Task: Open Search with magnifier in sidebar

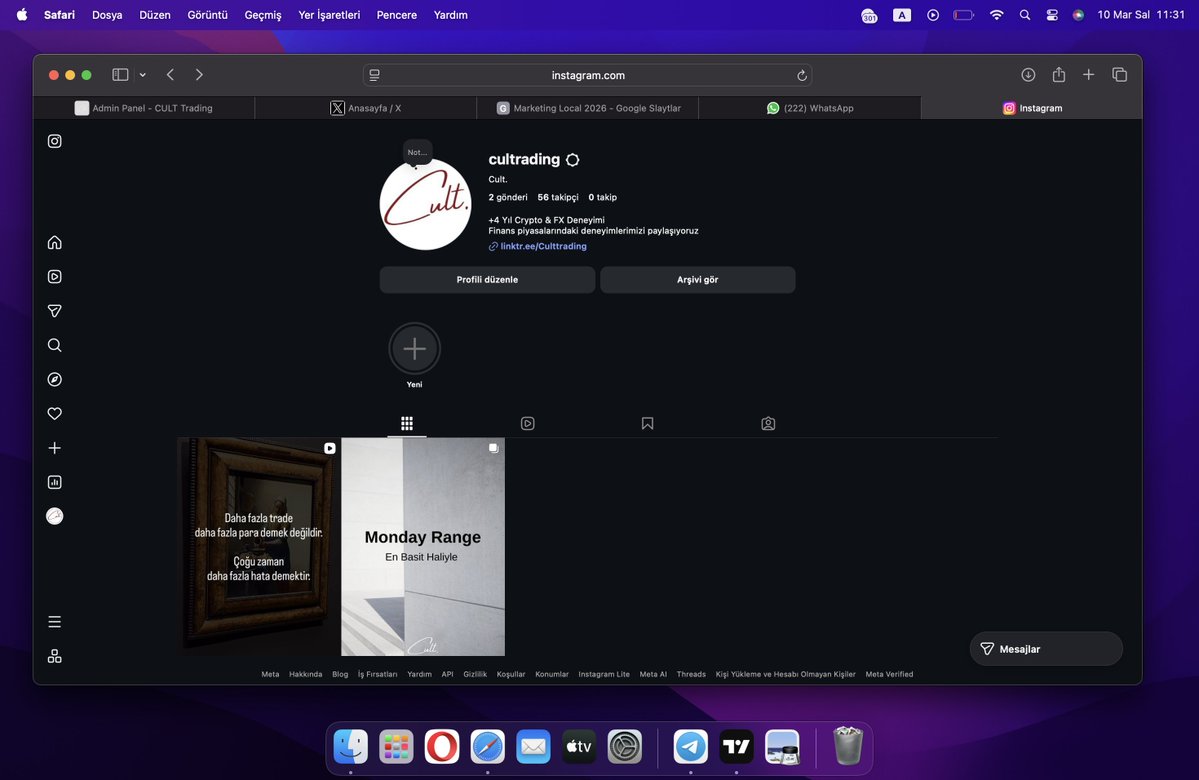Action: (x=54, y=345)
